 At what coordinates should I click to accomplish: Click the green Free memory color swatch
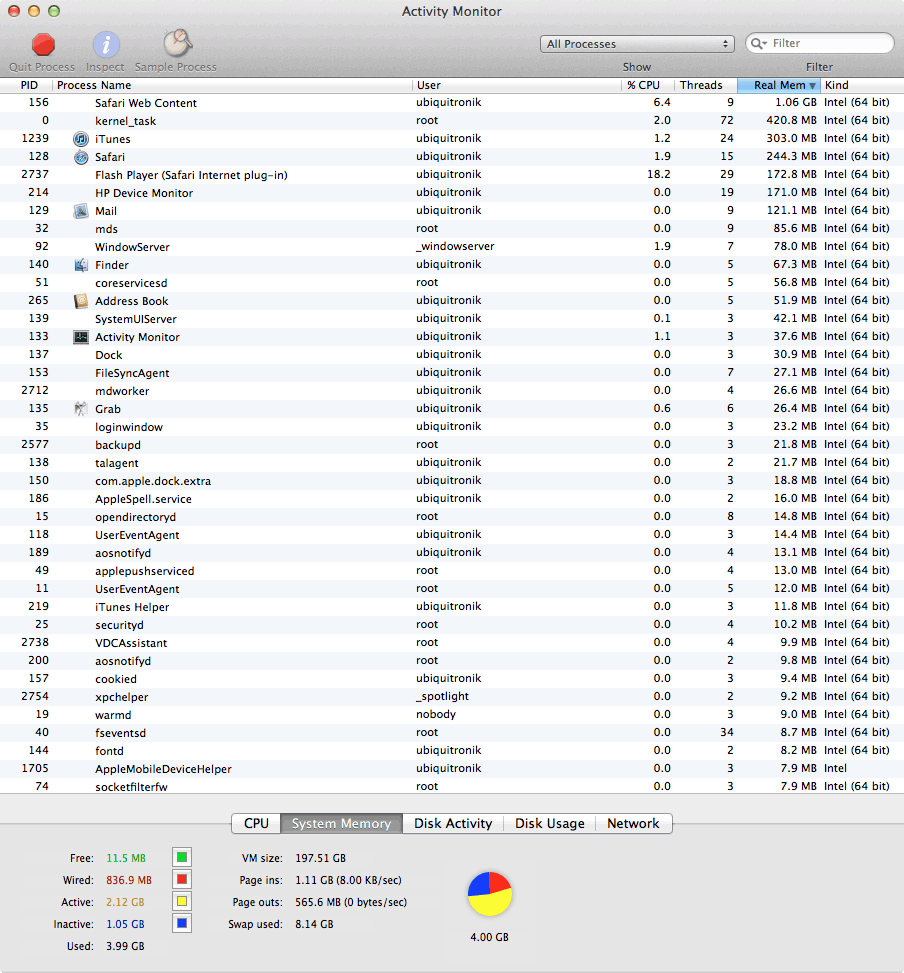[x=182, y=858]
